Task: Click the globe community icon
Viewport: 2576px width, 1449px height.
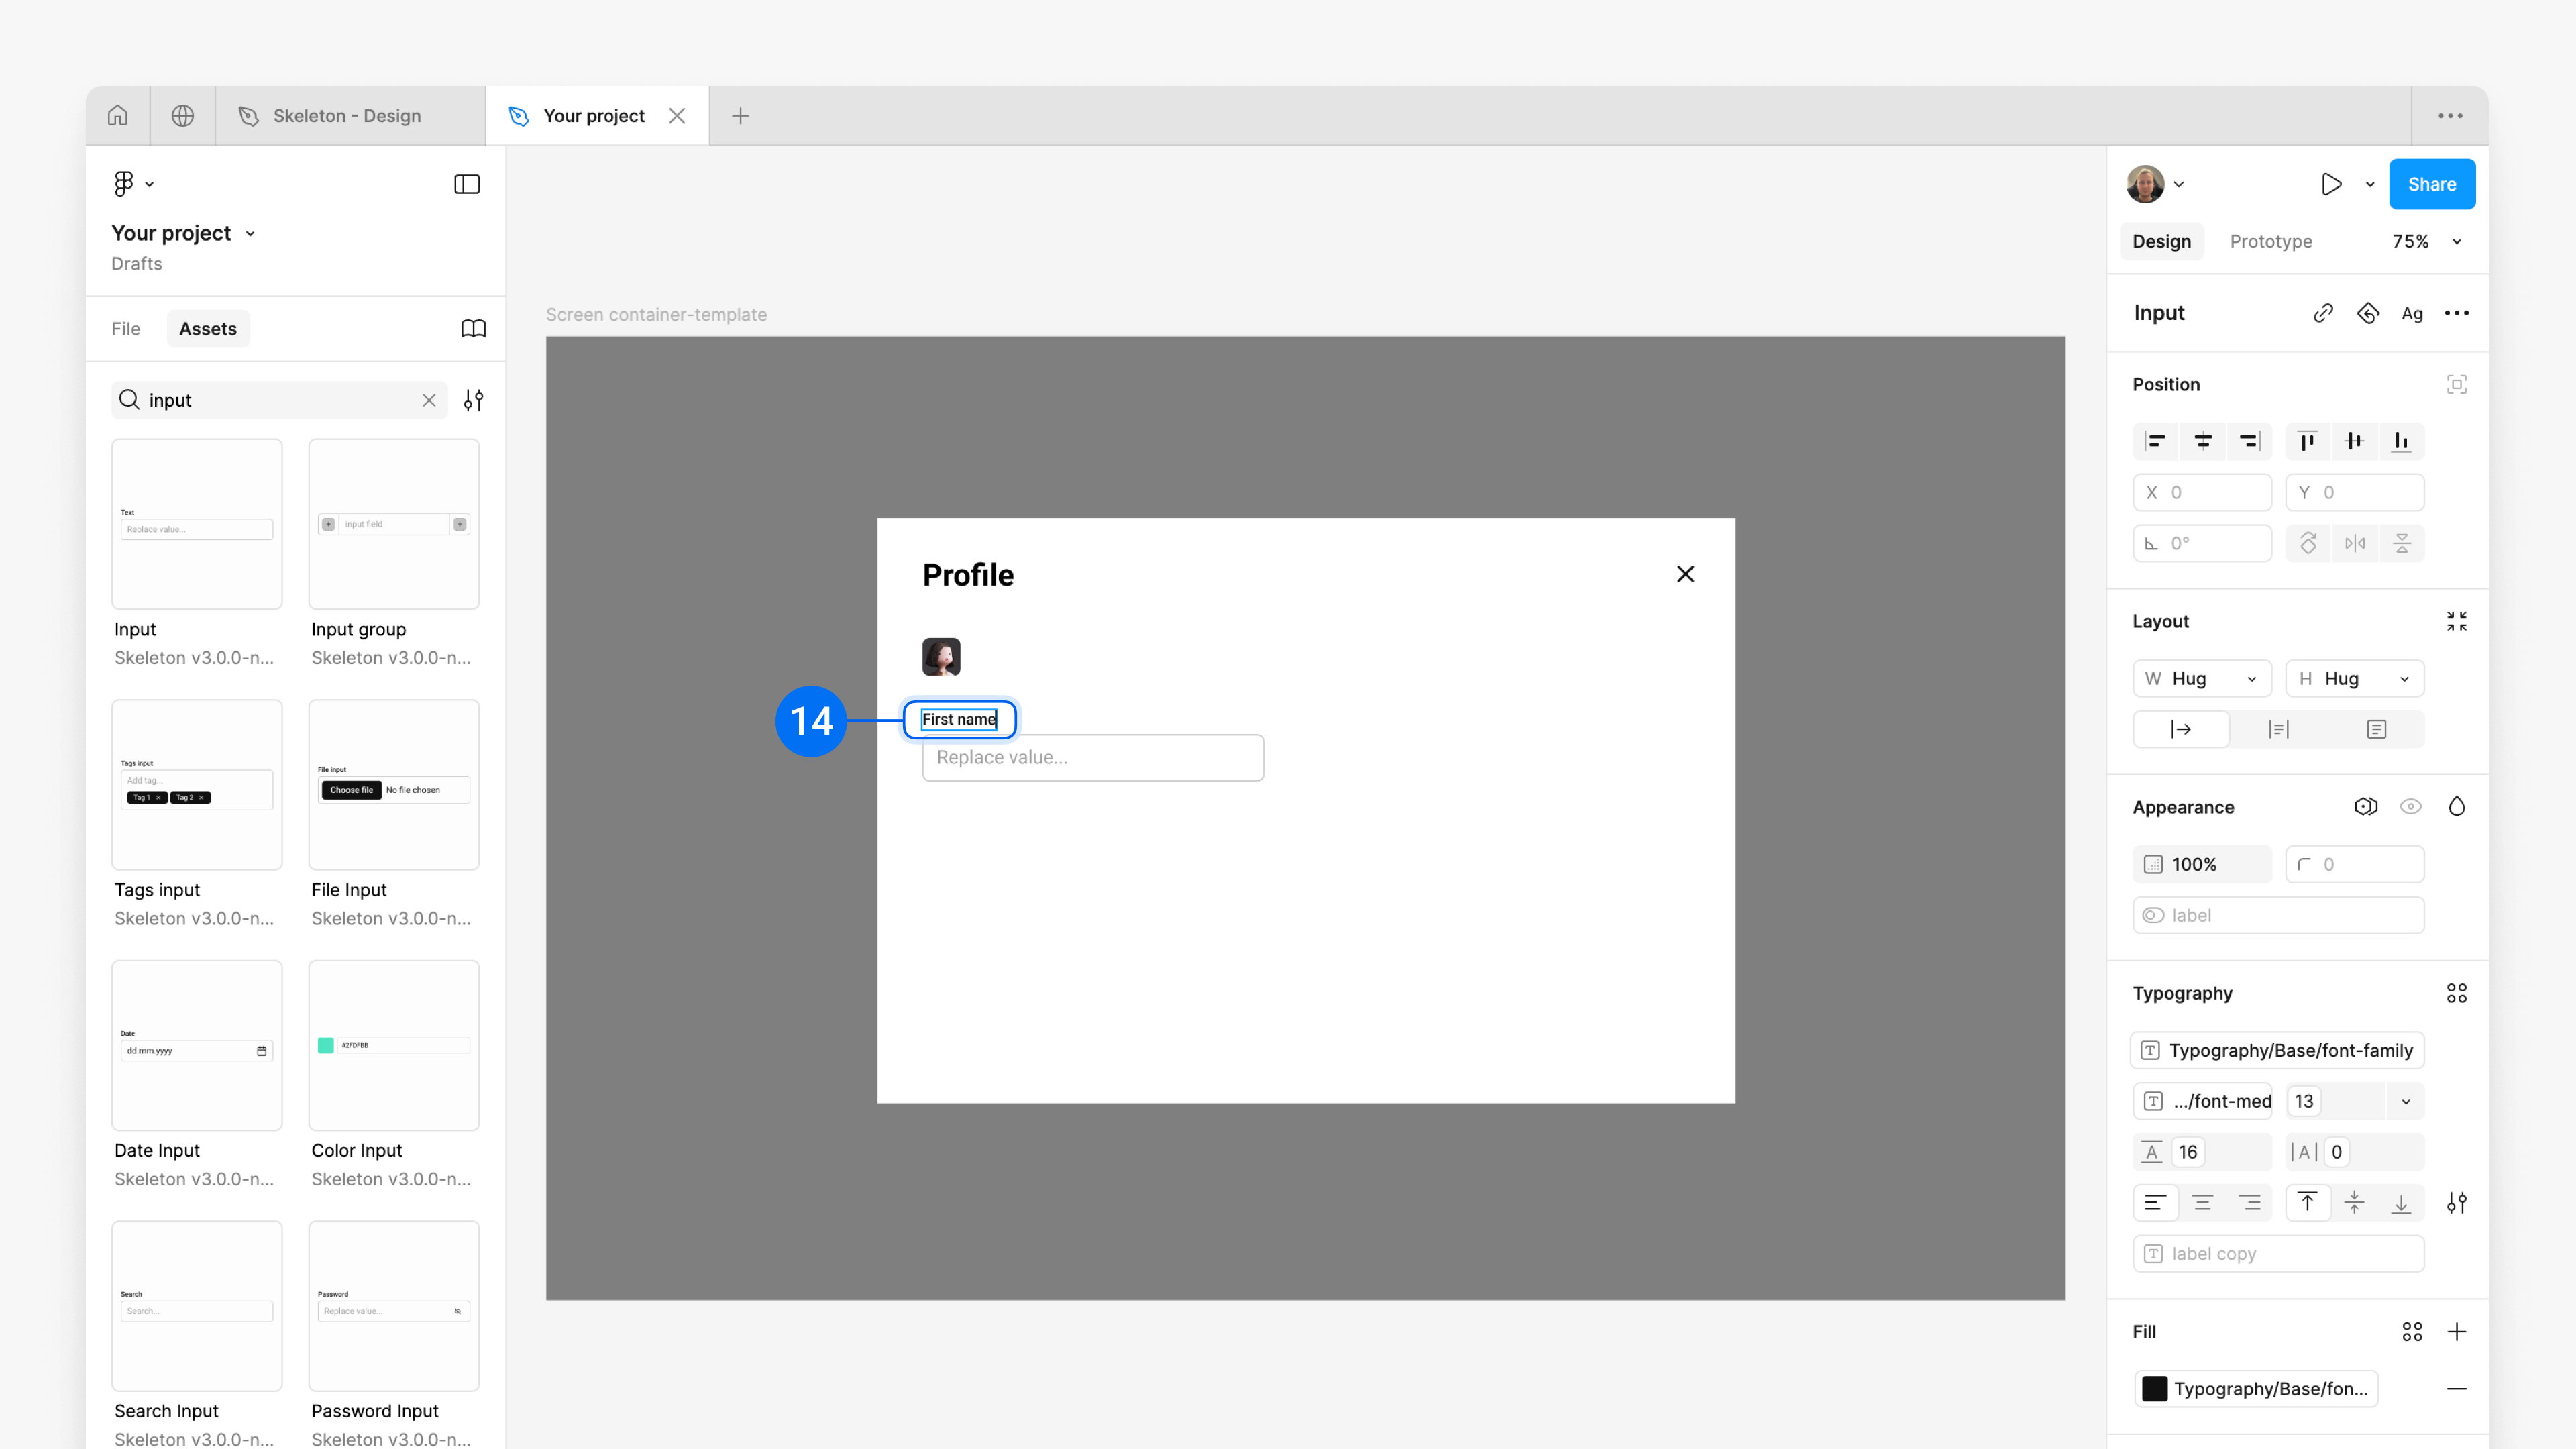Action: click(x=182, y=116)
